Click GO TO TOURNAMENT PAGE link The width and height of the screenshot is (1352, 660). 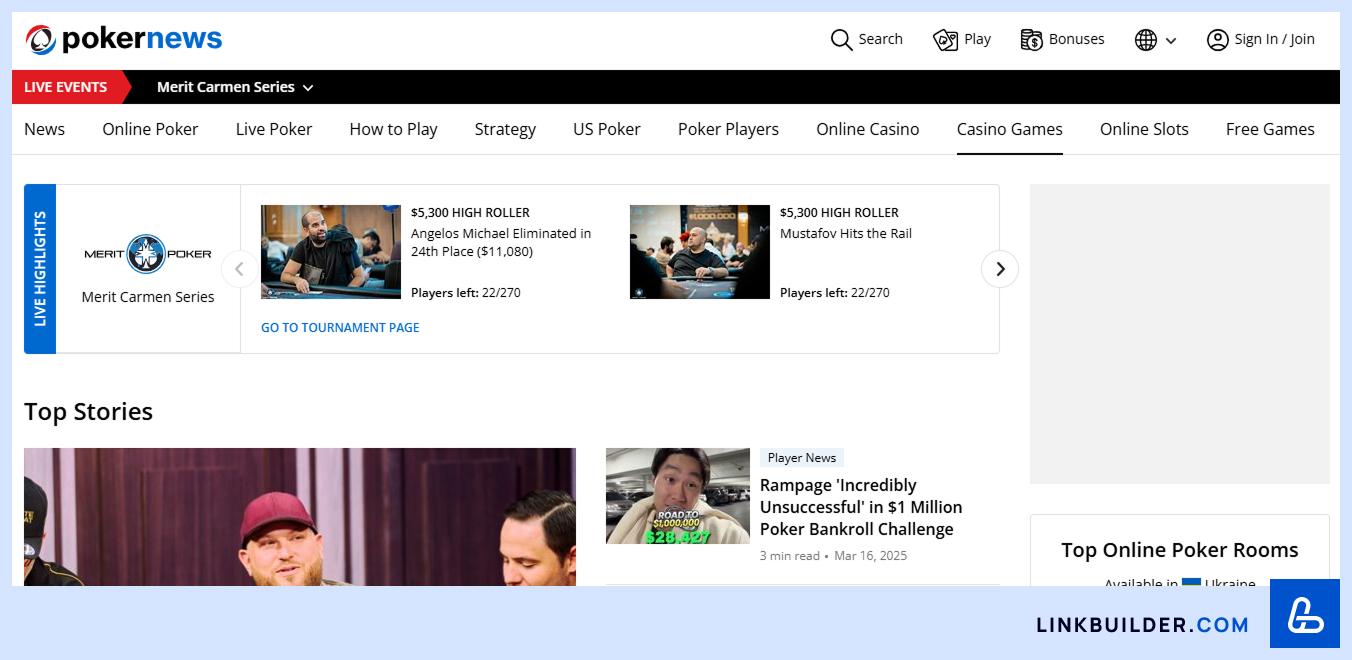coord(340,327)
